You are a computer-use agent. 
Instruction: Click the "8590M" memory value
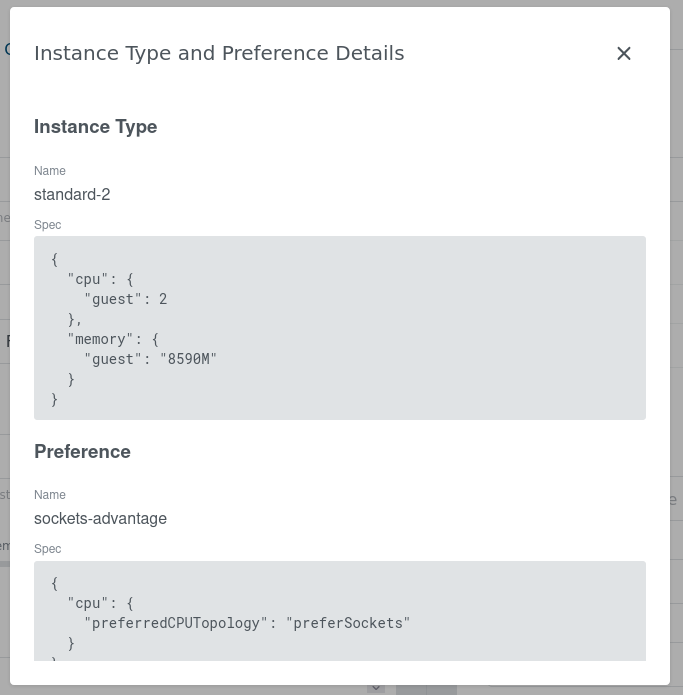click(x=188, y=359)
